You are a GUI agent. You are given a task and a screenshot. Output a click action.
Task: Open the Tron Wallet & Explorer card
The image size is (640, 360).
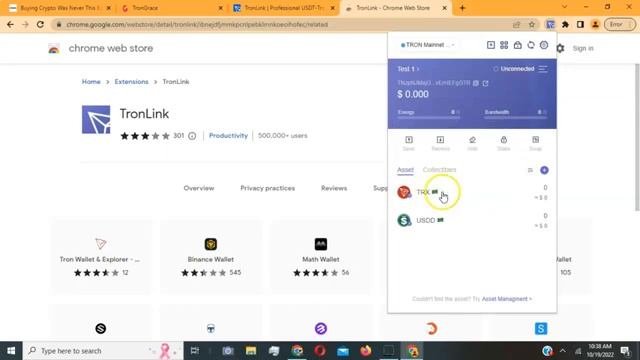100,257
